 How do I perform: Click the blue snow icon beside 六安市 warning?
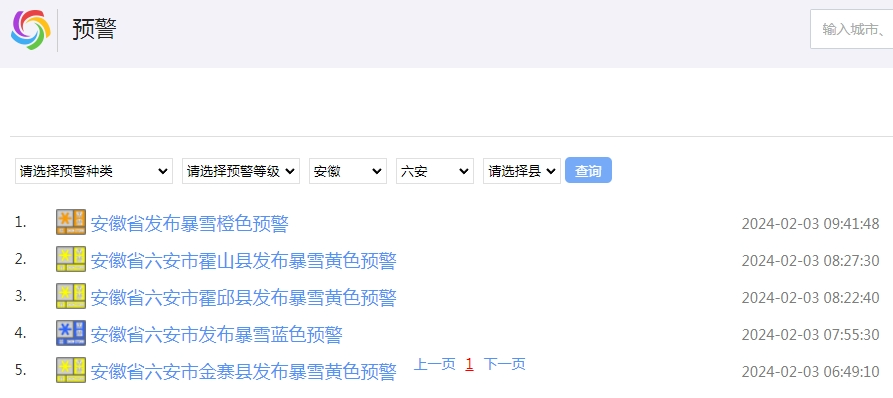(71, 333)
